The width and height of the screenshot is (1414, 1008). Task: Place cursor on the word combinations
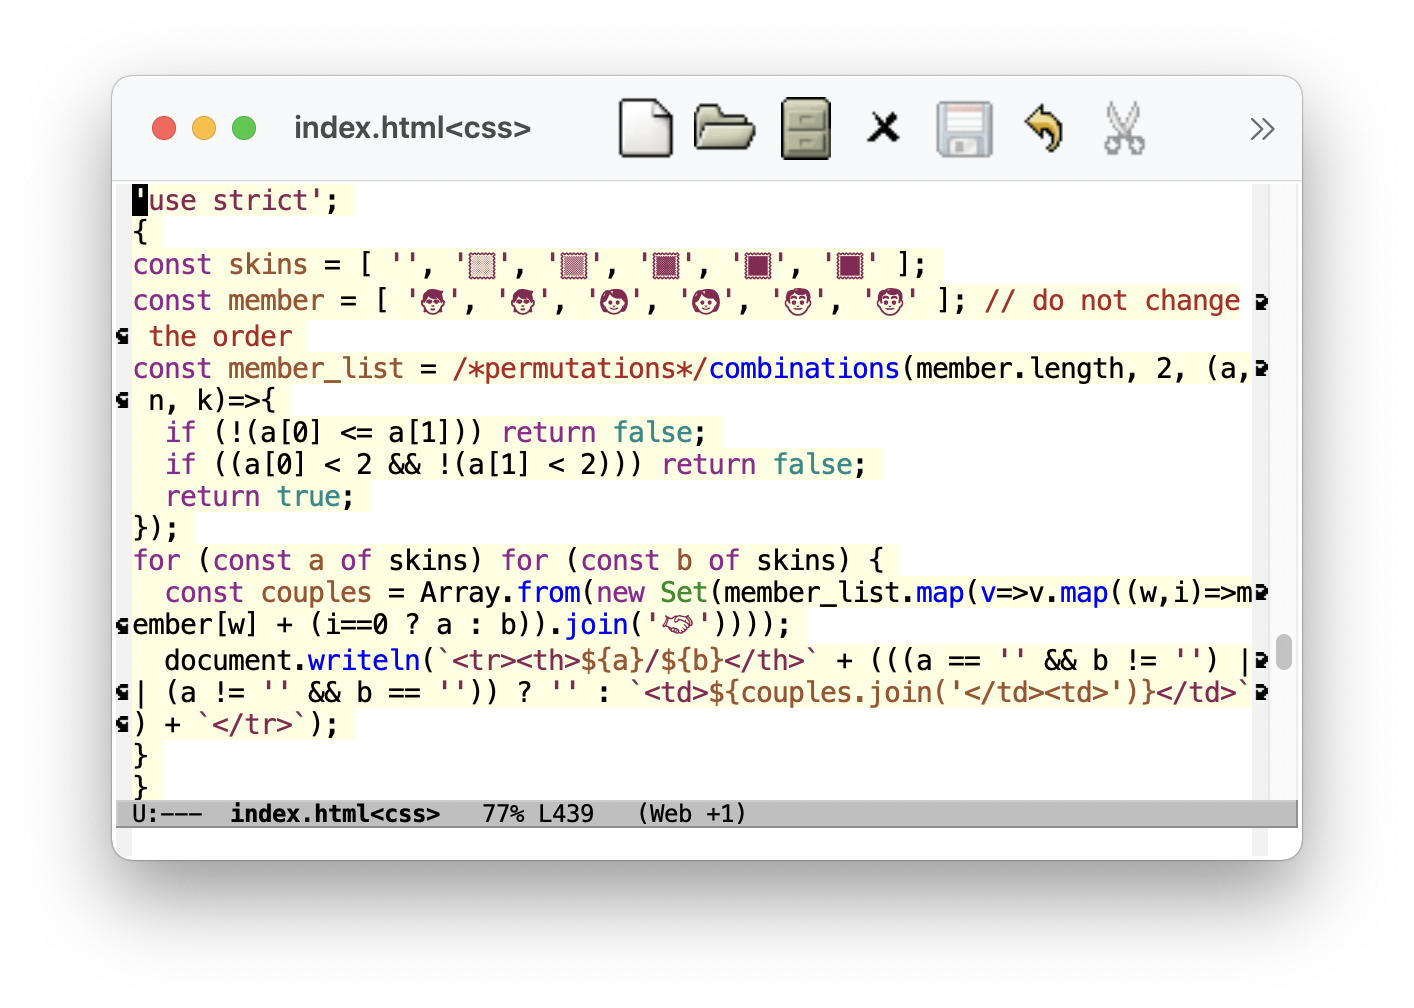(804, 369)
